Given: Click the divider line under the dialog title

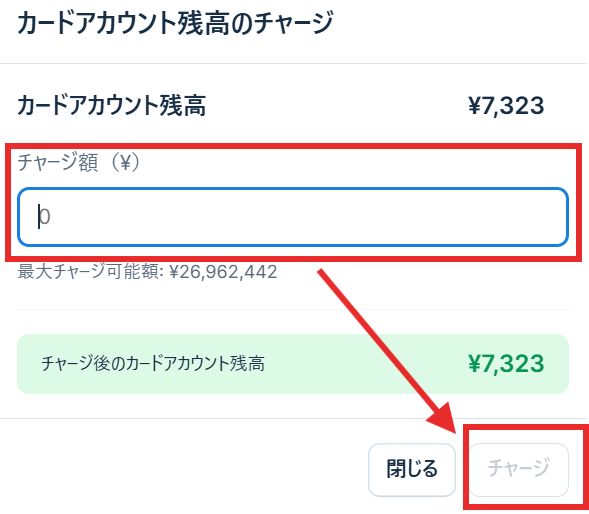Looking at the screenshot, I should [293, 63].
